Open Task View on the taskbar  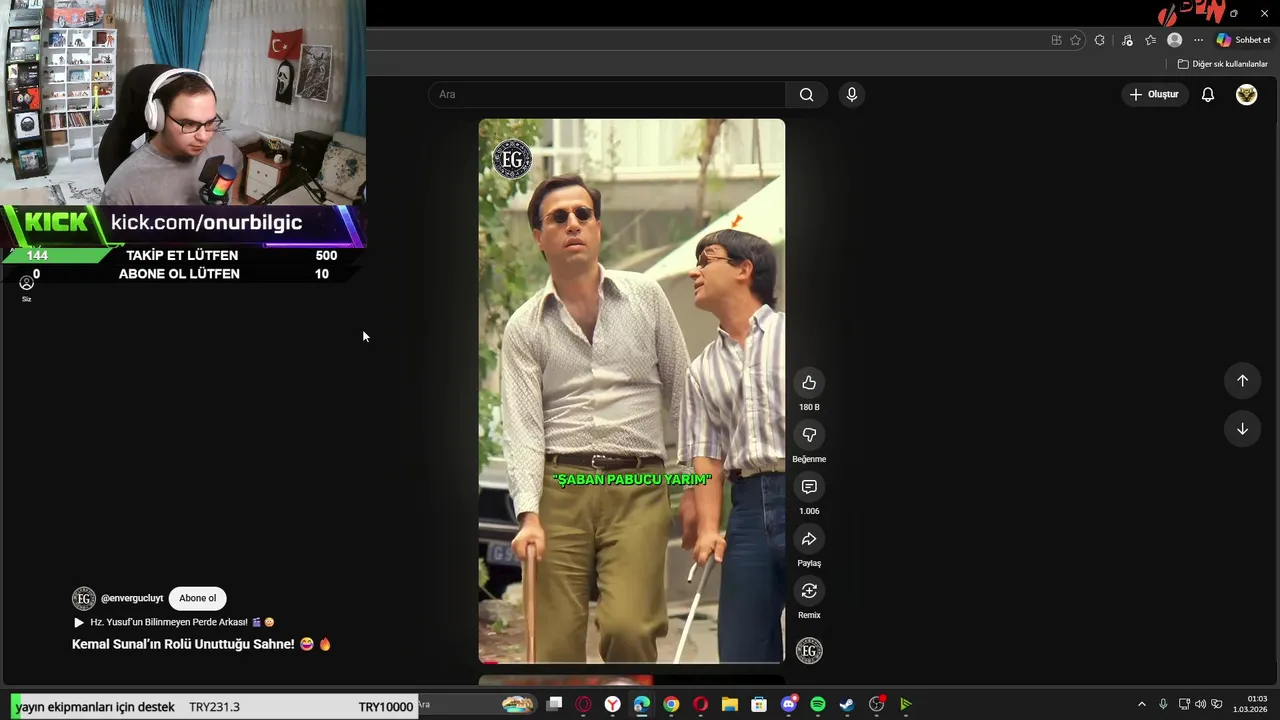point(555,704)
